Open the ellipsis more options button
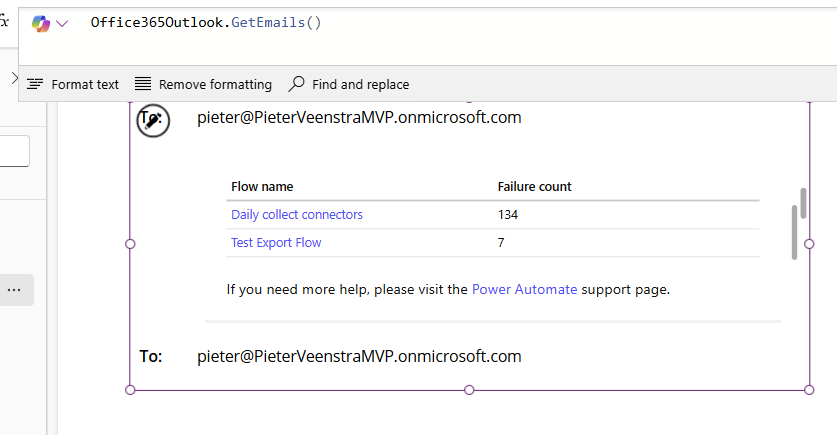Screen dimensions: 837x435 click(x=14, y=290)
